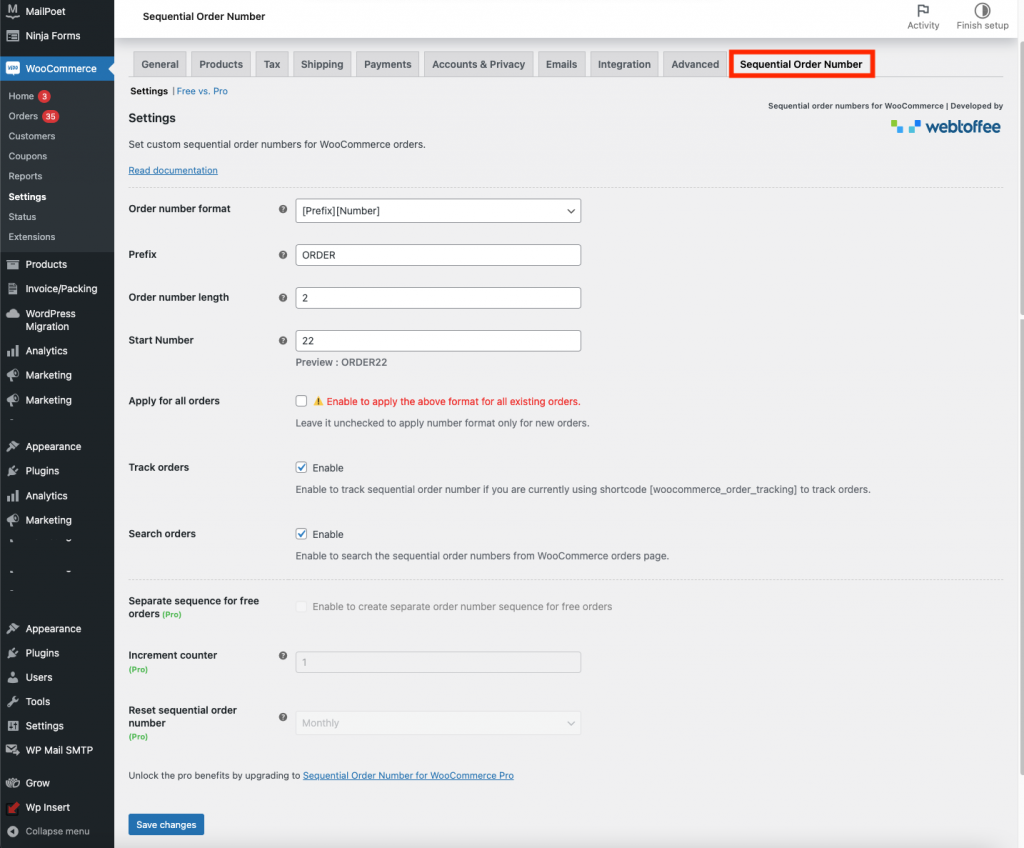The width and height of the screenshot is (1024, 848).
Task: Click the Tools wrench icon
Action: coord(12,702)
